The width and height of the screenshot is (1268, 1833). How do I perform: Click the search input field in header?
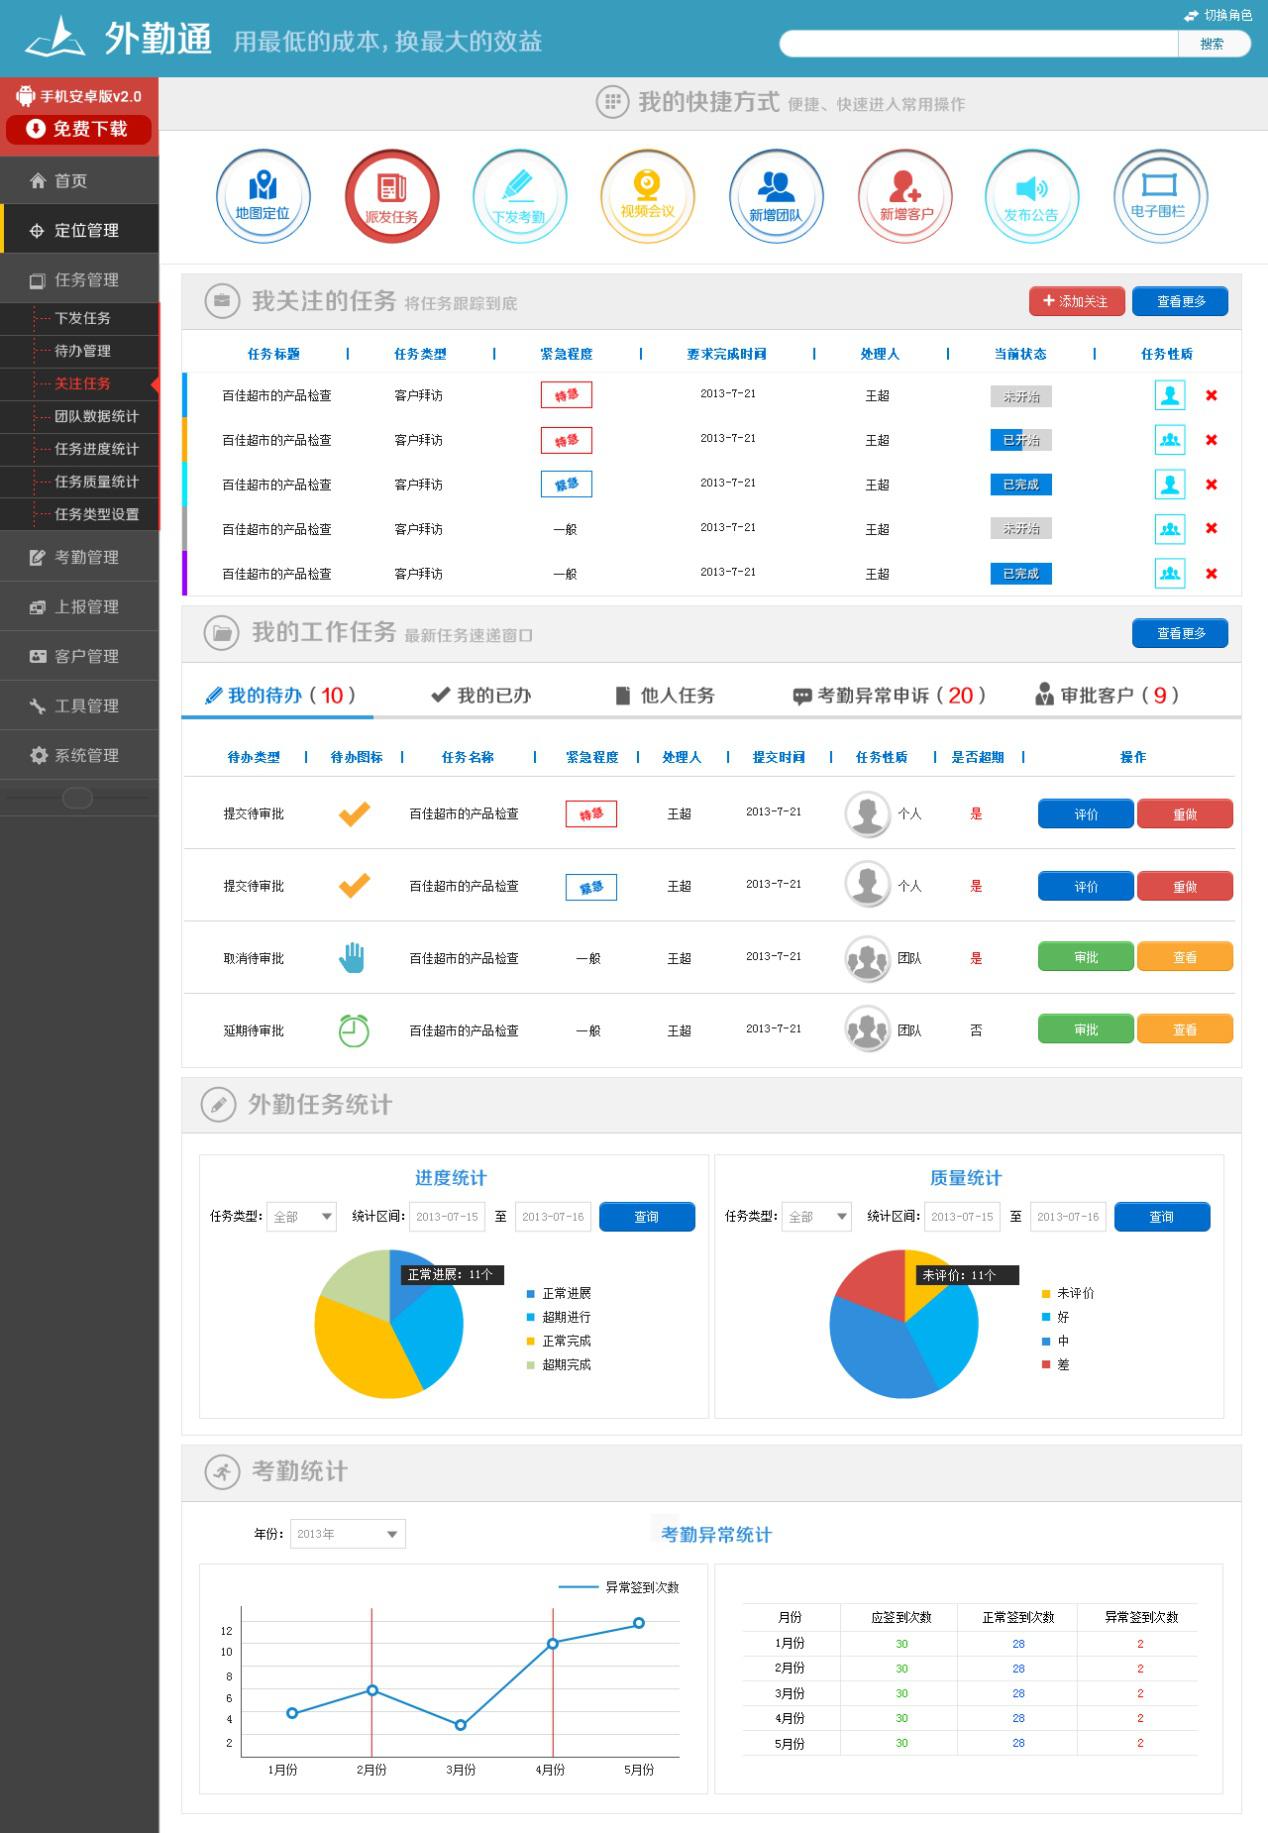[x=978, y=44]
